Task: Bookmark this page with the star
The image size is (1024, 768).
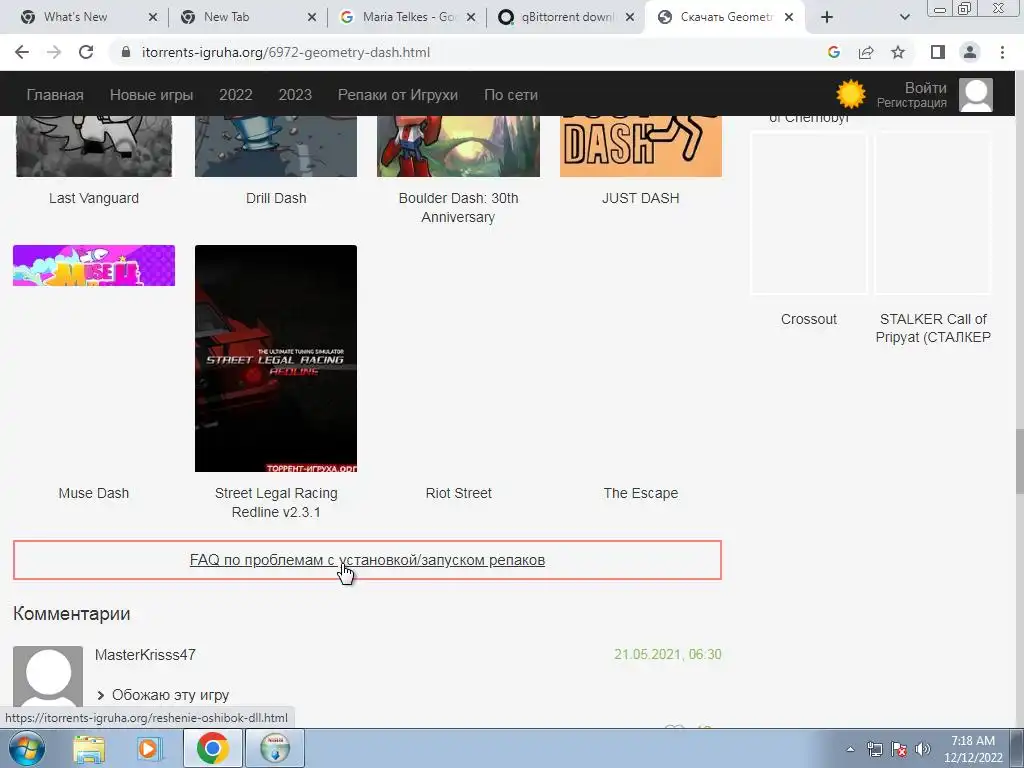Action: [x=898, y=52]
